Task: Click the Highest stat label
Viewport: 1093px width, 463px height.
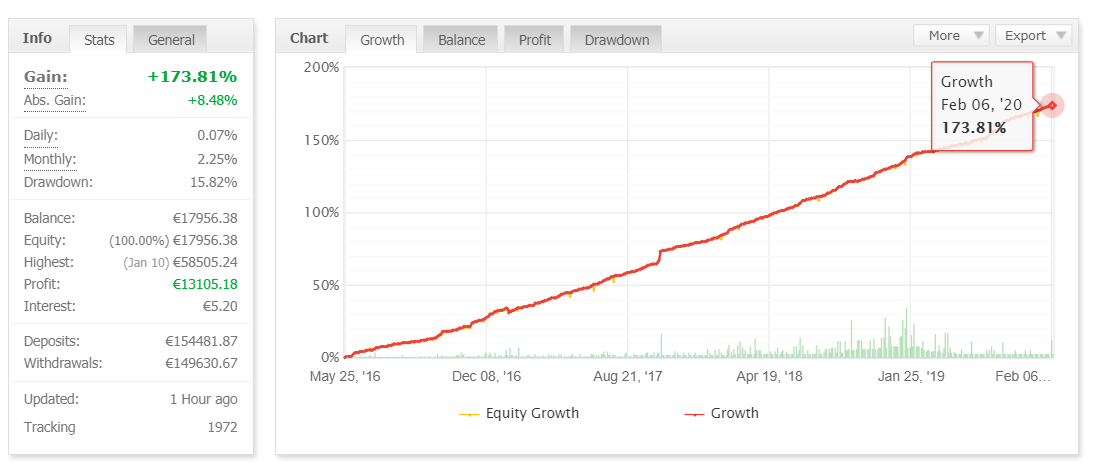Action: (x=49, y=262)
